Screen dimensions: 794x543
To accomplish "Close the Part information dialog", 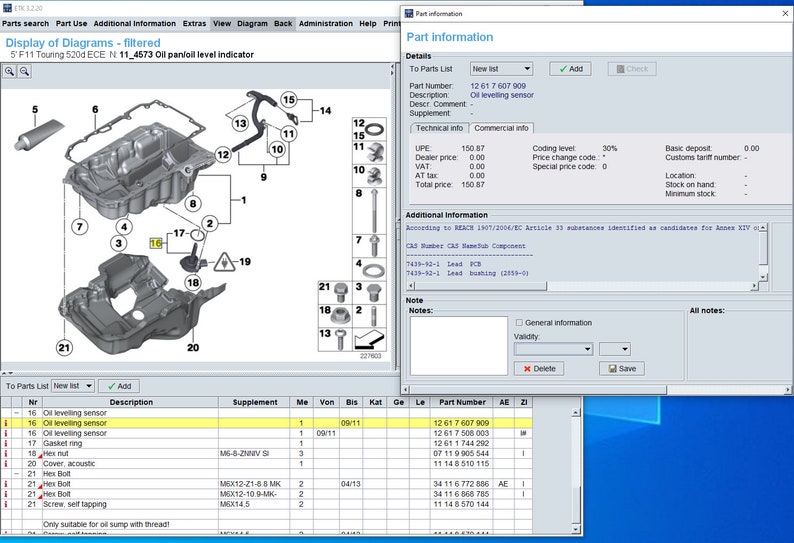I will 785,14.
